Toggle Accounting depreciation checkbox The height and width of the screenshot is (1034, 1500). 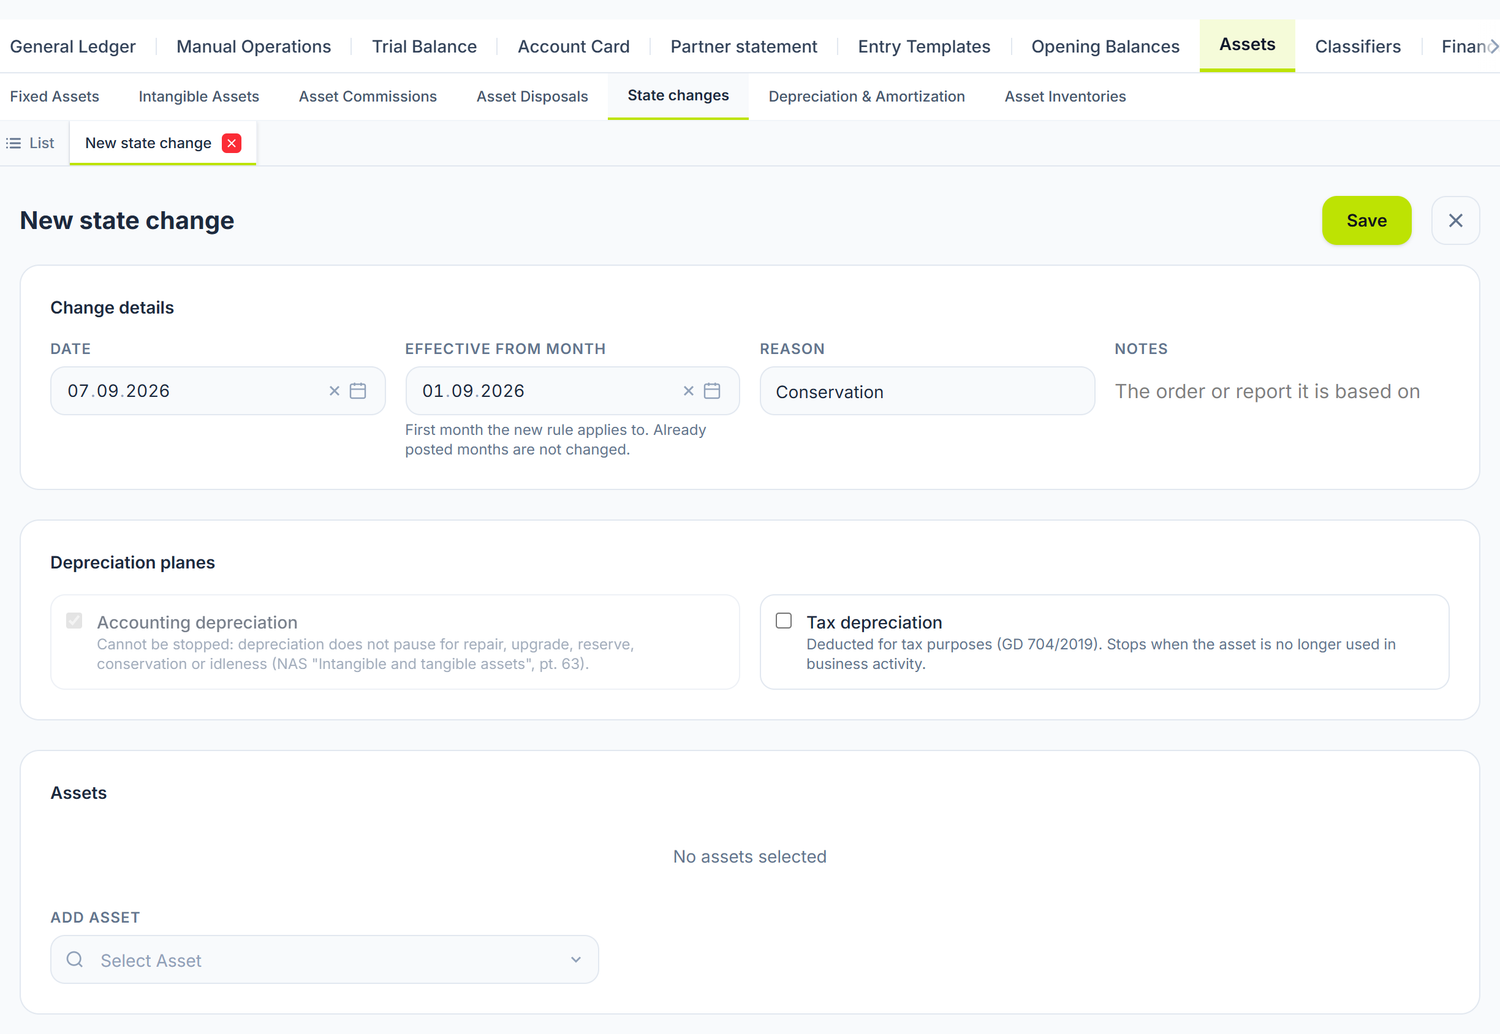point(74,621)
